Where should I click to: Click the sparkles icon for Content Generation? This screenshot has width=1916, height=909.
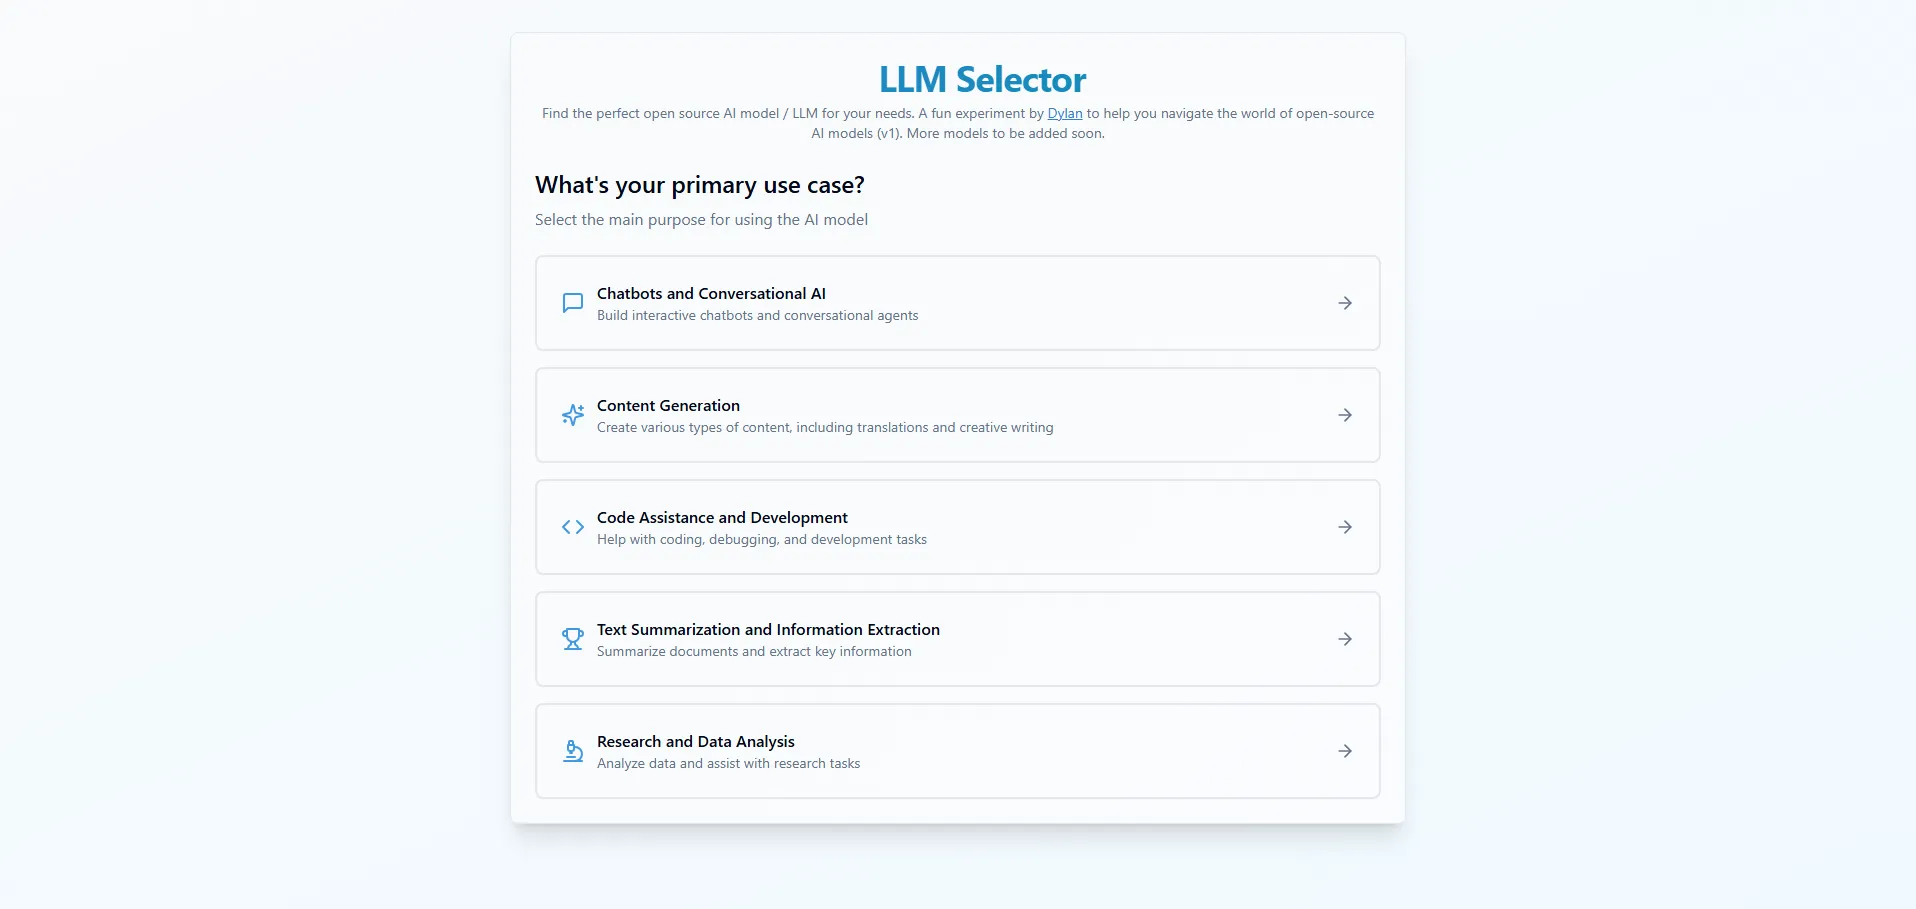[572, 415]
